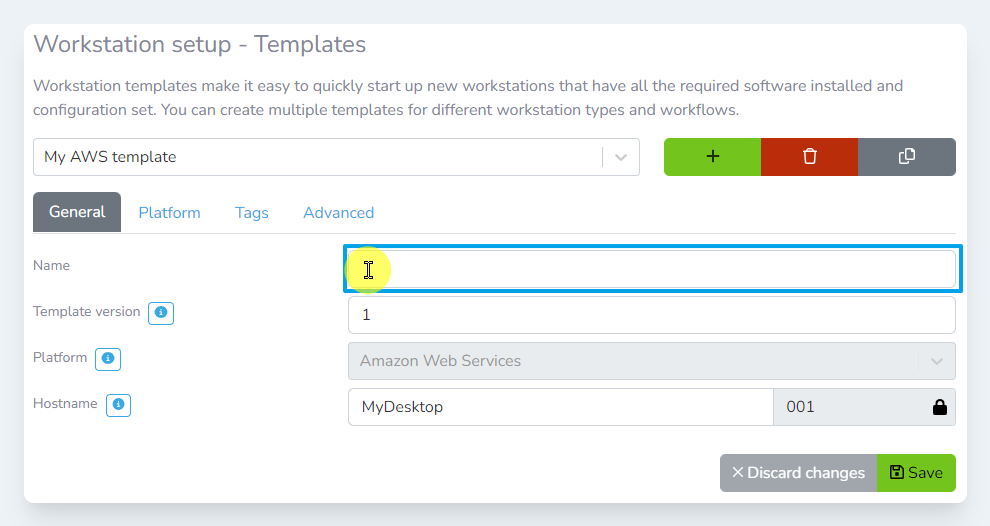990x526 pixels.
Task: Click the 001 hostname suffix field
Action: (850, 407)
